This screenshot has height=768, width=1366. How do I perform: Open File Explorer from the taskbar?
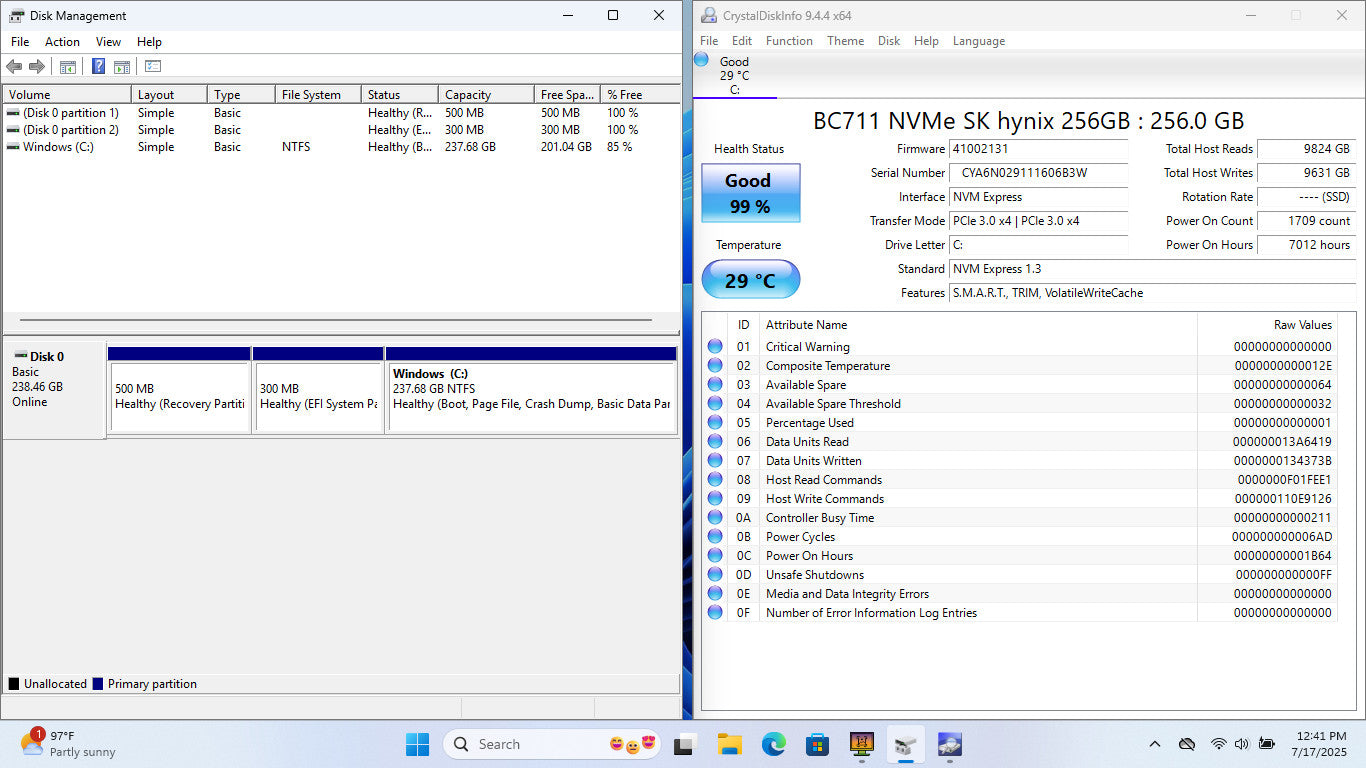tap(729, 744)
